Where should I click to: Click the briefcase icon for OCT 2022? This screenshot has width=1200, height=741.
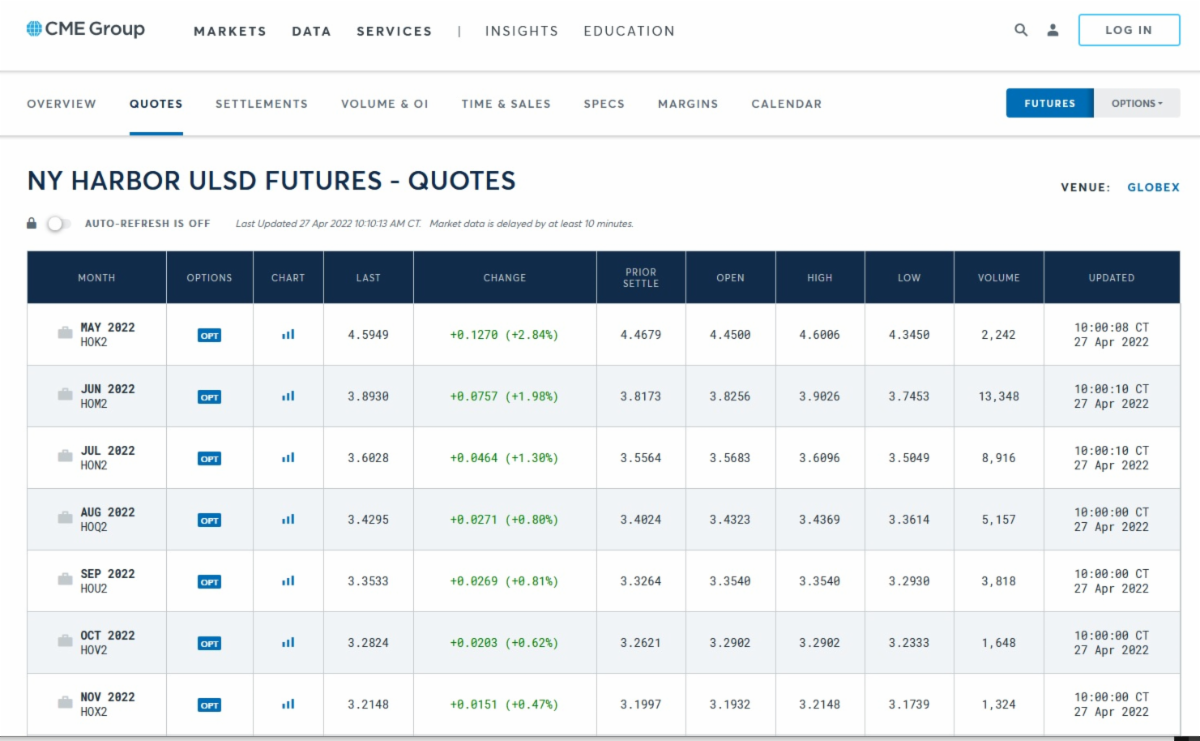(x=65, y=641)
